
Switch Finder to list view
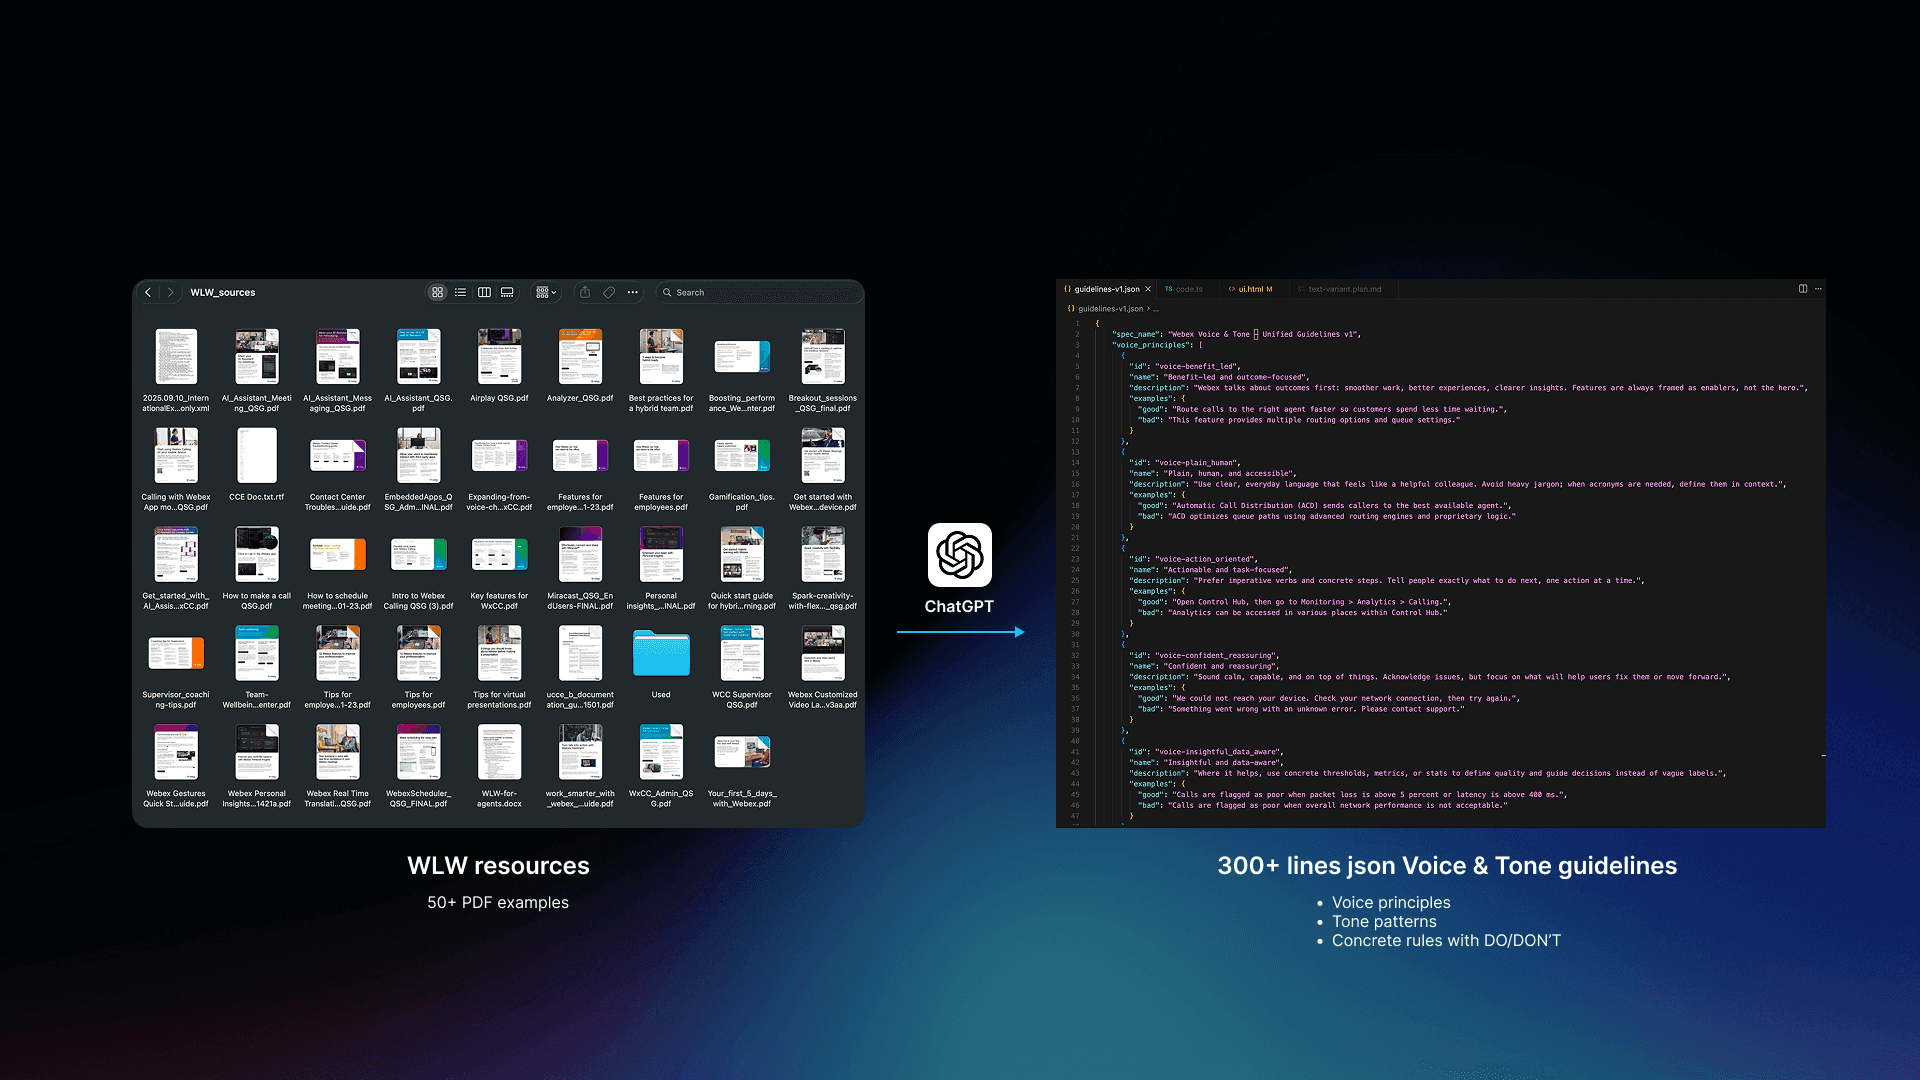[x=460, y=292]
